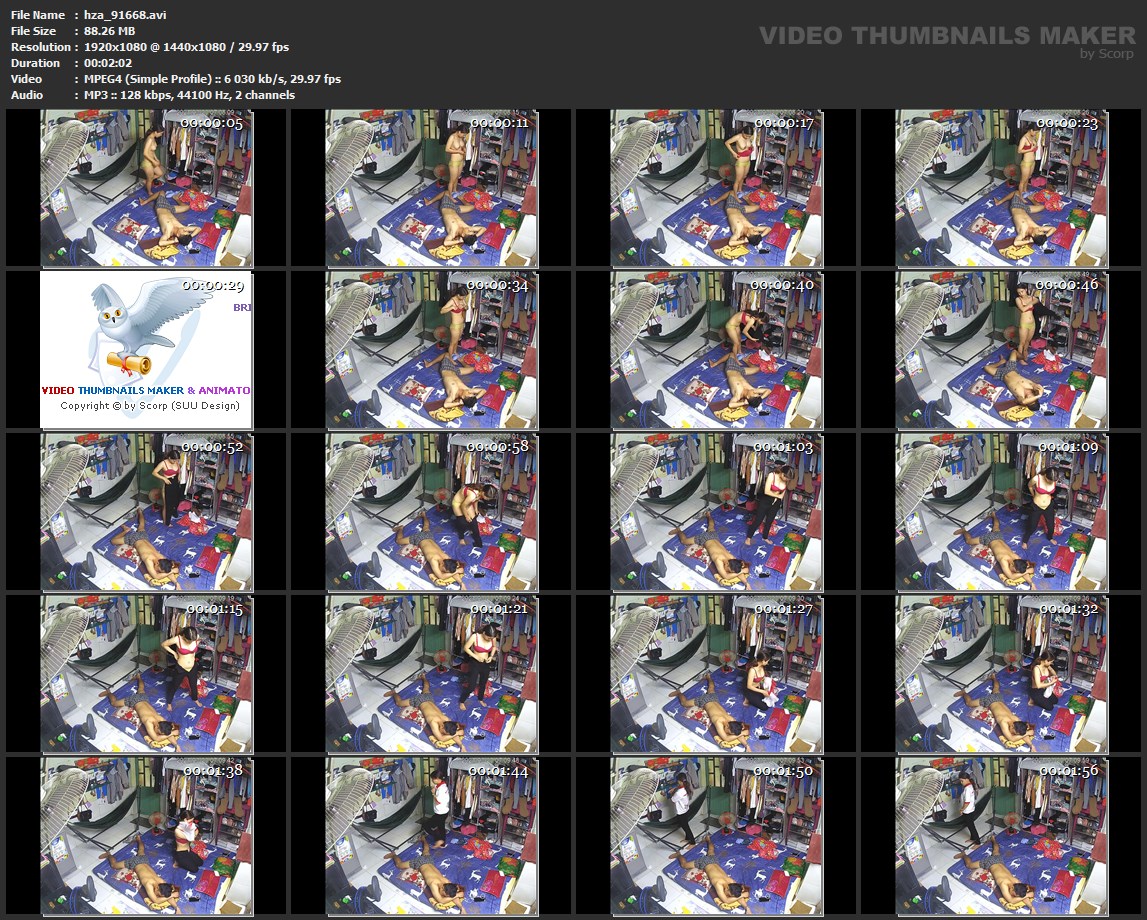Select the thumbnail stamped 00:00:11
Image resolution: width=1147 pixels, height=920 pixels.
[x=431, y=188]
